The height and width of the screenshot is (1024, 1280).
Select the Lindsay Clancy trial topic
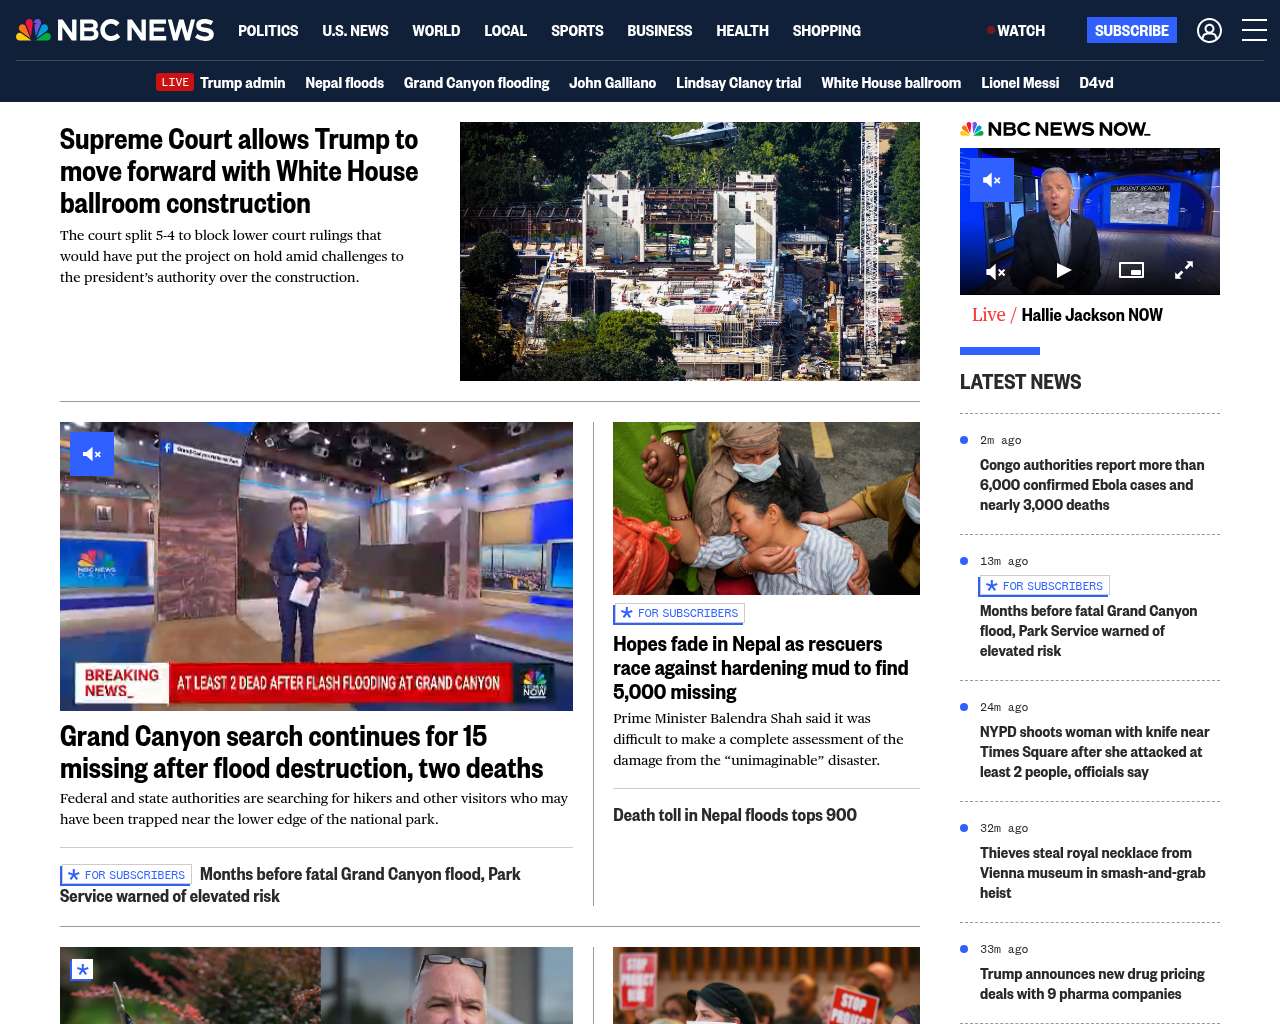point(738,82)
